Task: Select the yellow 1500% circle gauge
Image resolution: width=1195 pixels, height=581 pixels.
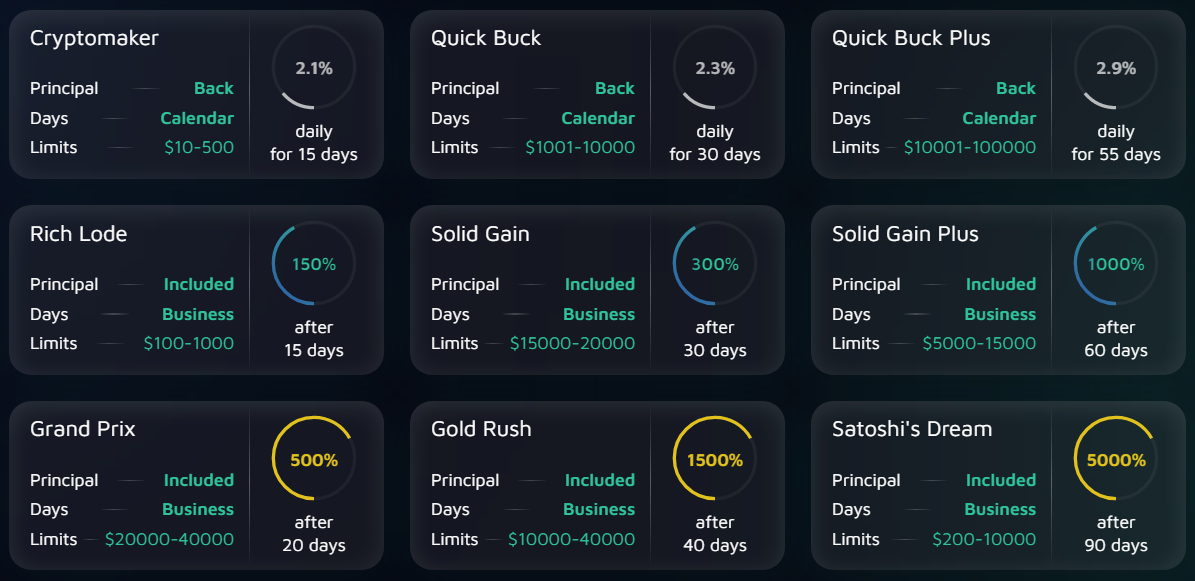Action: pyautogui.click(x=715, y=459)
